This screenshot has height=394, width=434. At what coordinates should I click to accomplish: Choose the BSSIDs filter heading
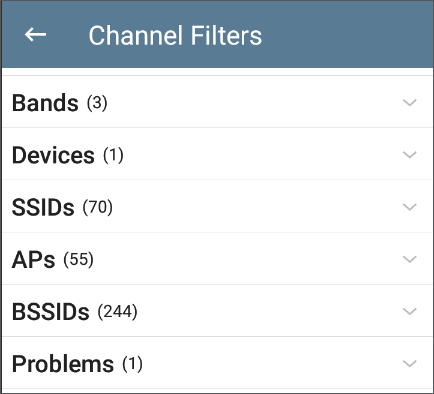[x=51, y=312]
